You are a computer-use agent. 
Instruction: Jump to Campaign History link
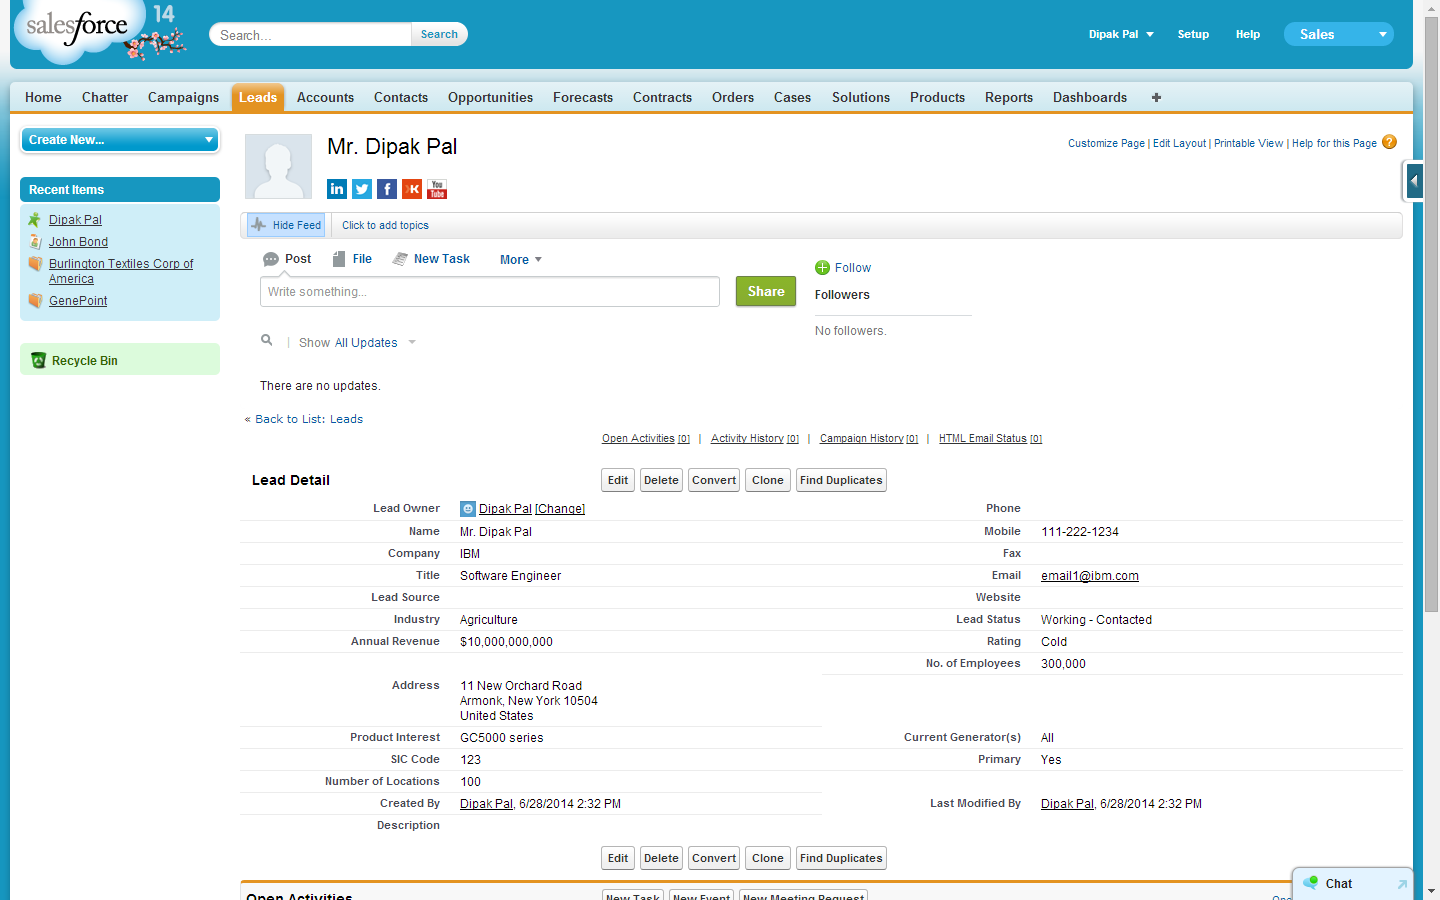click(x=869, y=438)
